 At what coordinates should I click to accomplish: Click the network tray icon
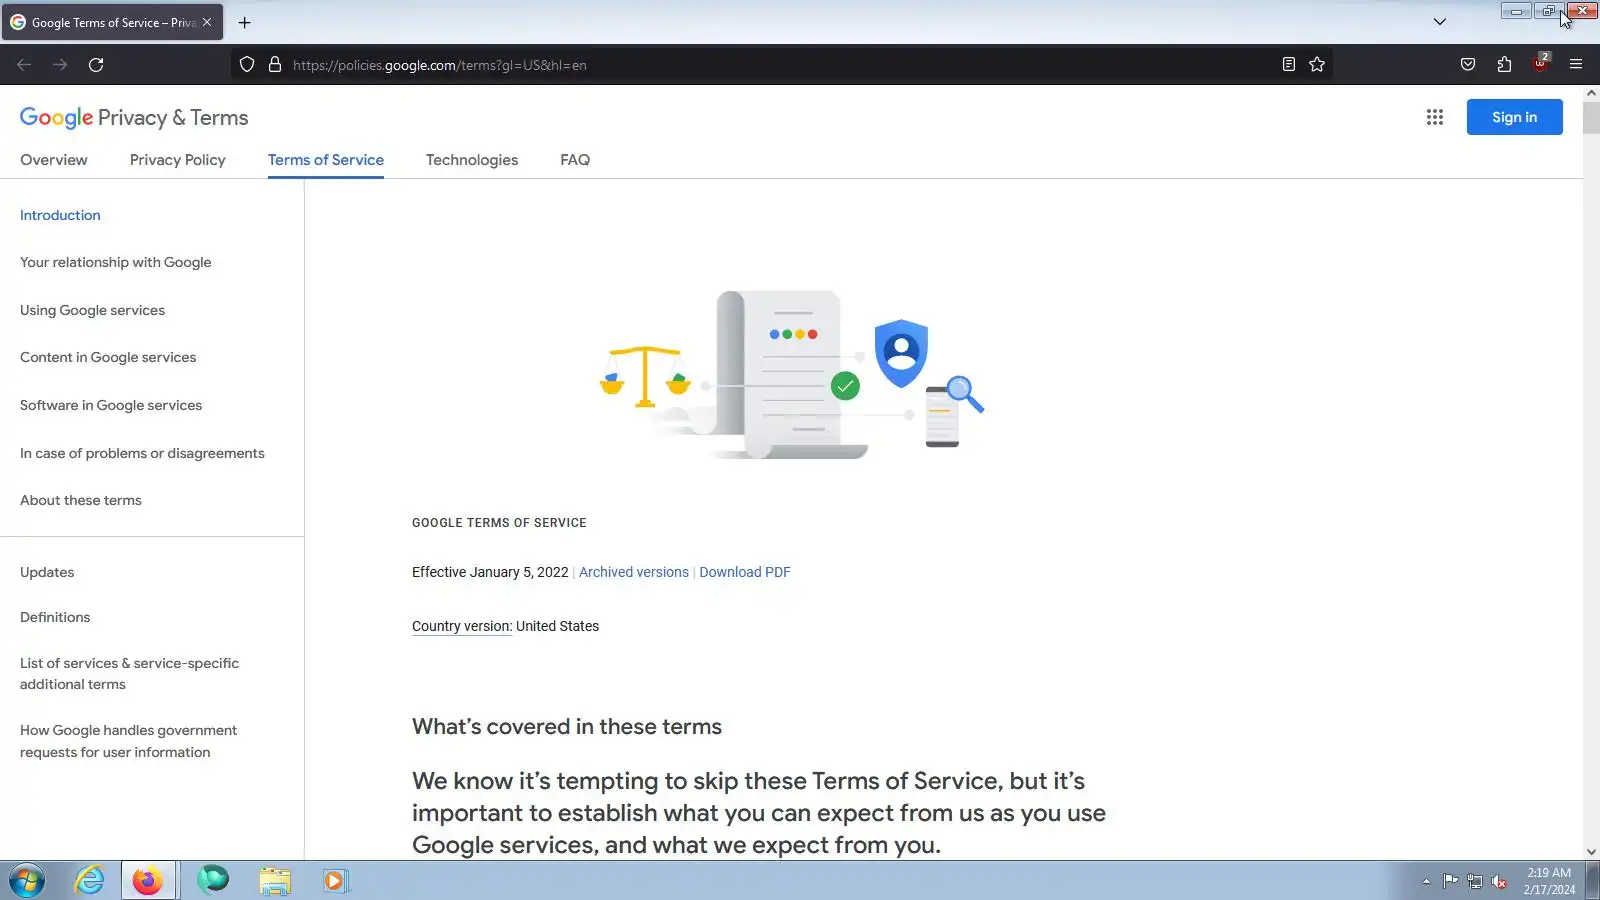coord(1474,881)
